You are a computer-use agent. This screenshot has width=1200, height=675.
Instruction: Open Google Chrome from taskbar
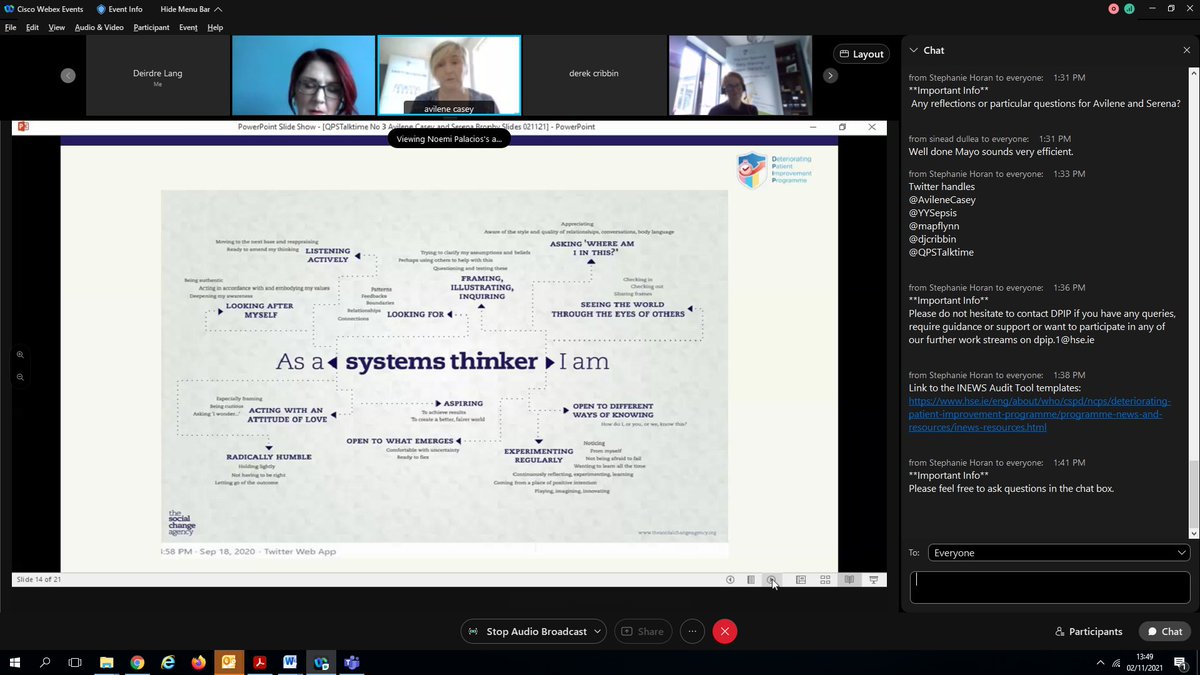click(x=137, y=662)
